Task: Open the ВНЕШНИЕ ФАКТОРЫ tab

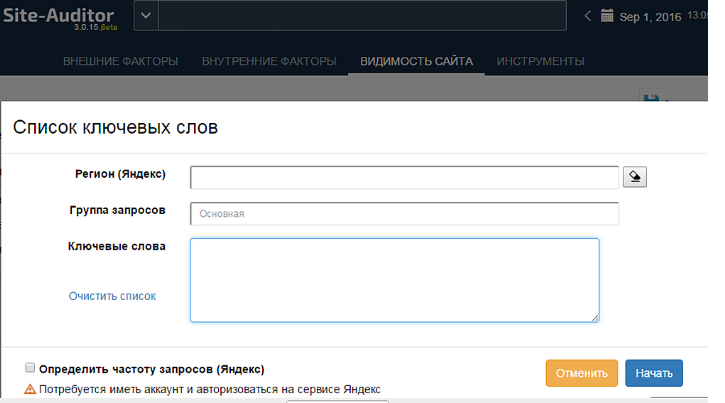Action: (120, 62)
